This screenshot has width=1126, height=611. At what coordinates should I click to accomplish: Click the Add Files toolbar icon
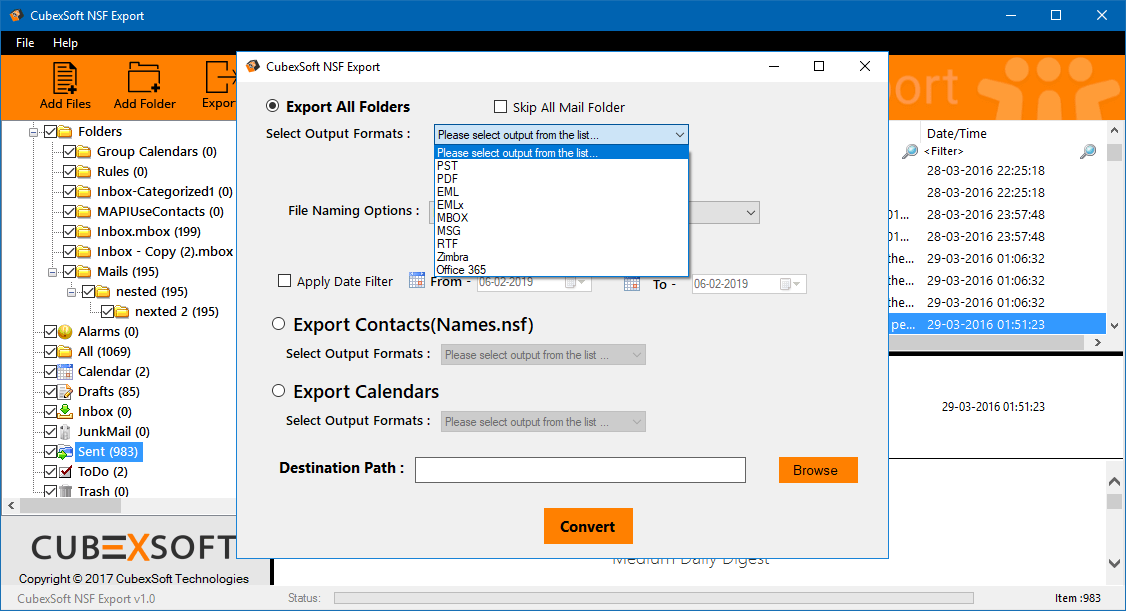[65, 78]
